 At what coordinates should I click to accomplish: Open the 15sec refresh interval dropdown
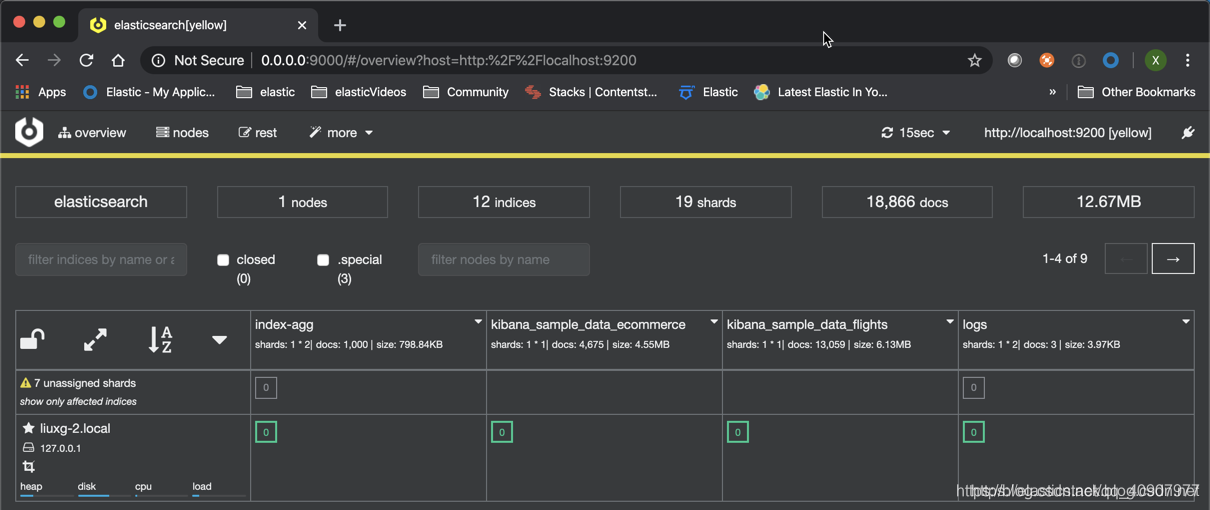point(915,132)
